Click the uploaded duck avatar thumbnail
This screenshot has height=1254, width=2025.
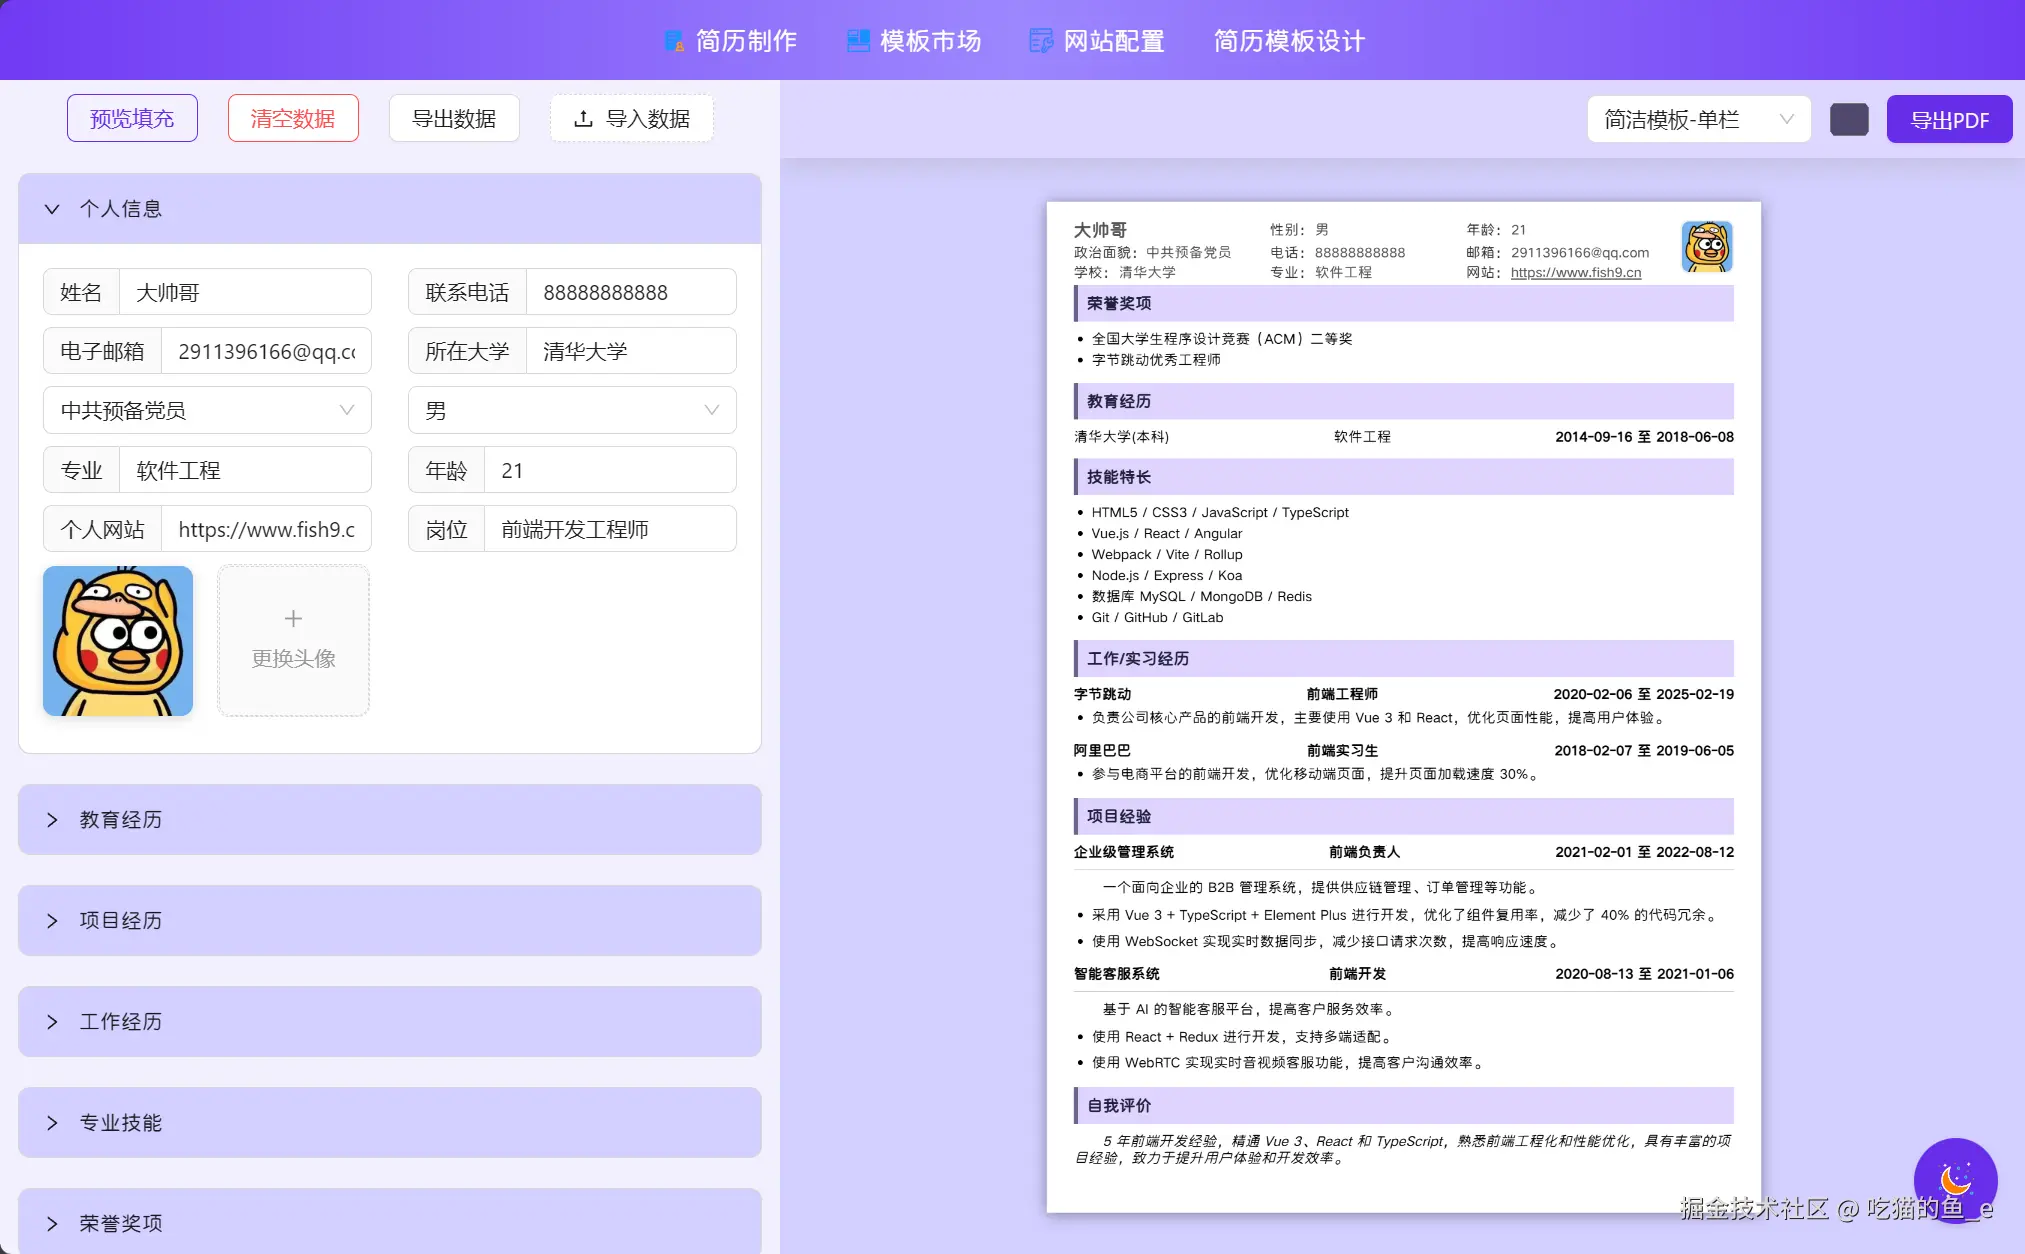[x=118, y=641]
